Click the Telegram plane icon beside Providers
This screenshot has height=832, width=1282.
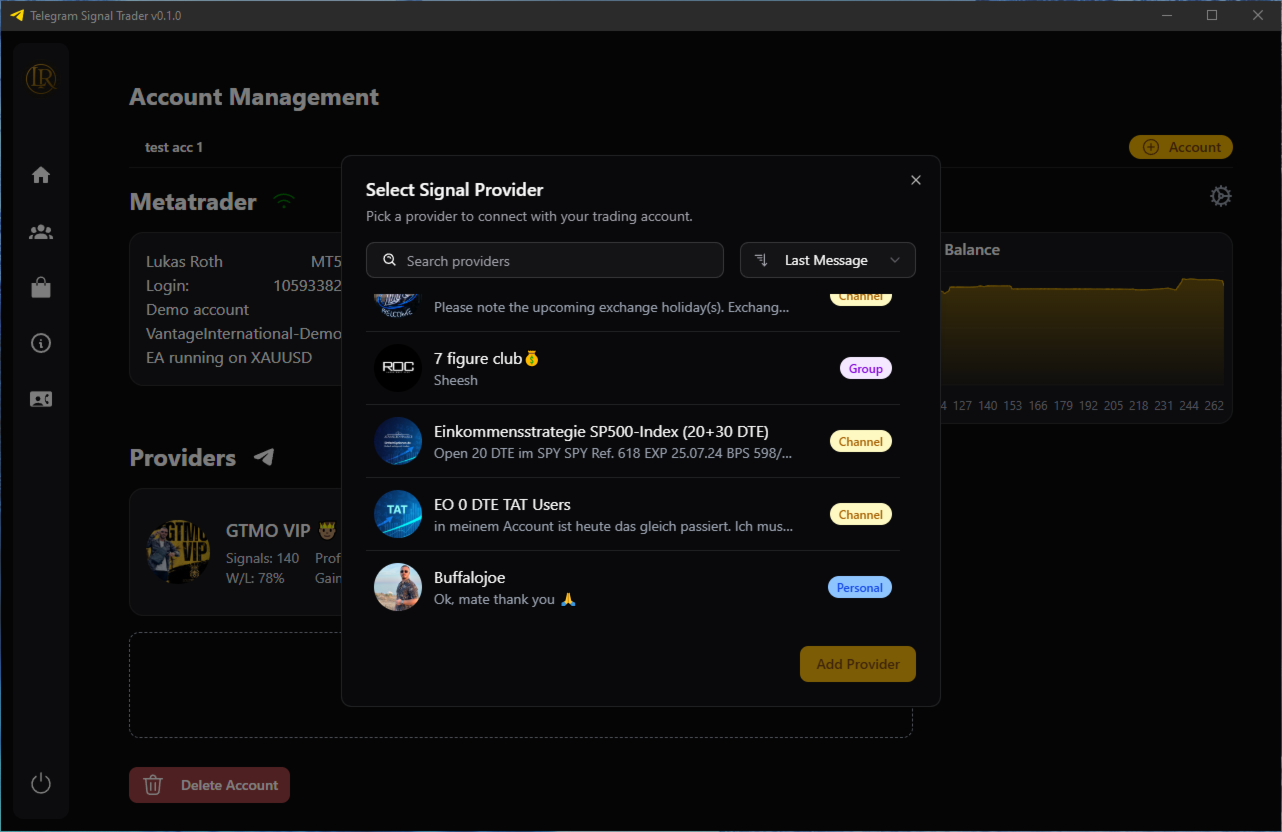pos(264,457)
